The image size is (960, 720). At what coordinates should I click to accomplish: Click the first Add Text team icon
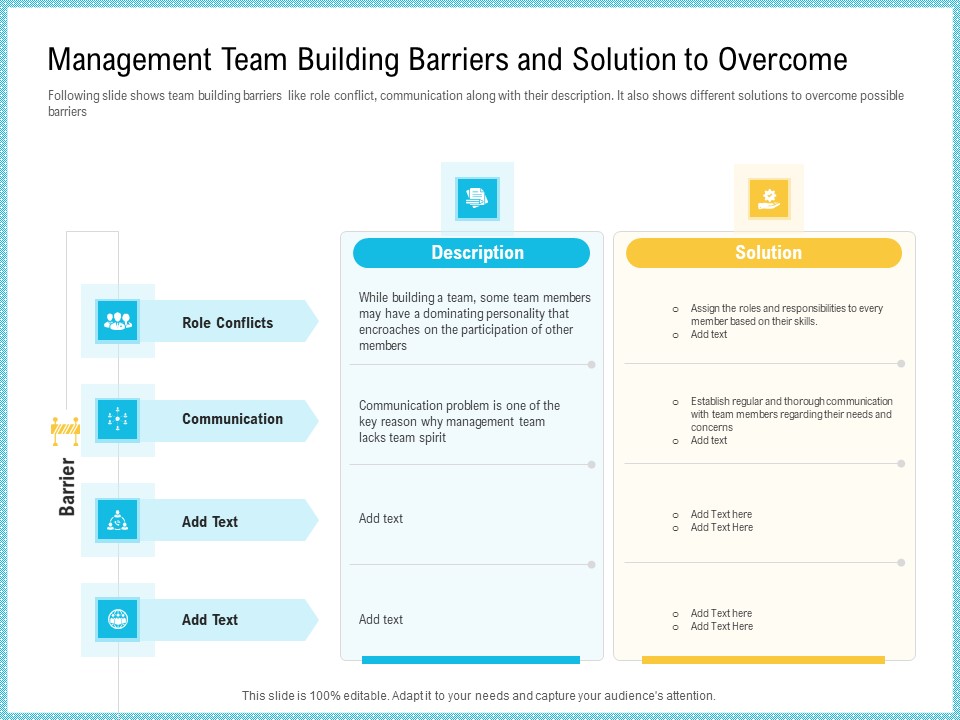point(118,520)
